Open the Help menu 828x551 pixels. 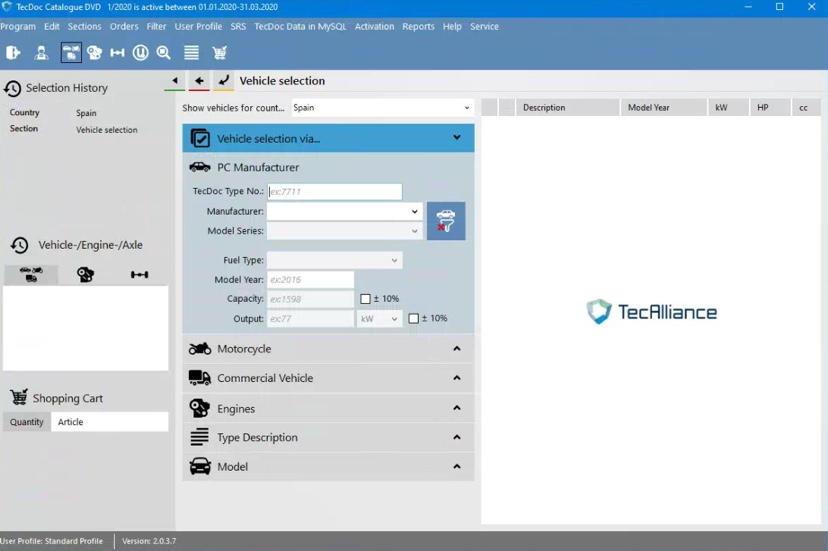(x=452, y=26)
